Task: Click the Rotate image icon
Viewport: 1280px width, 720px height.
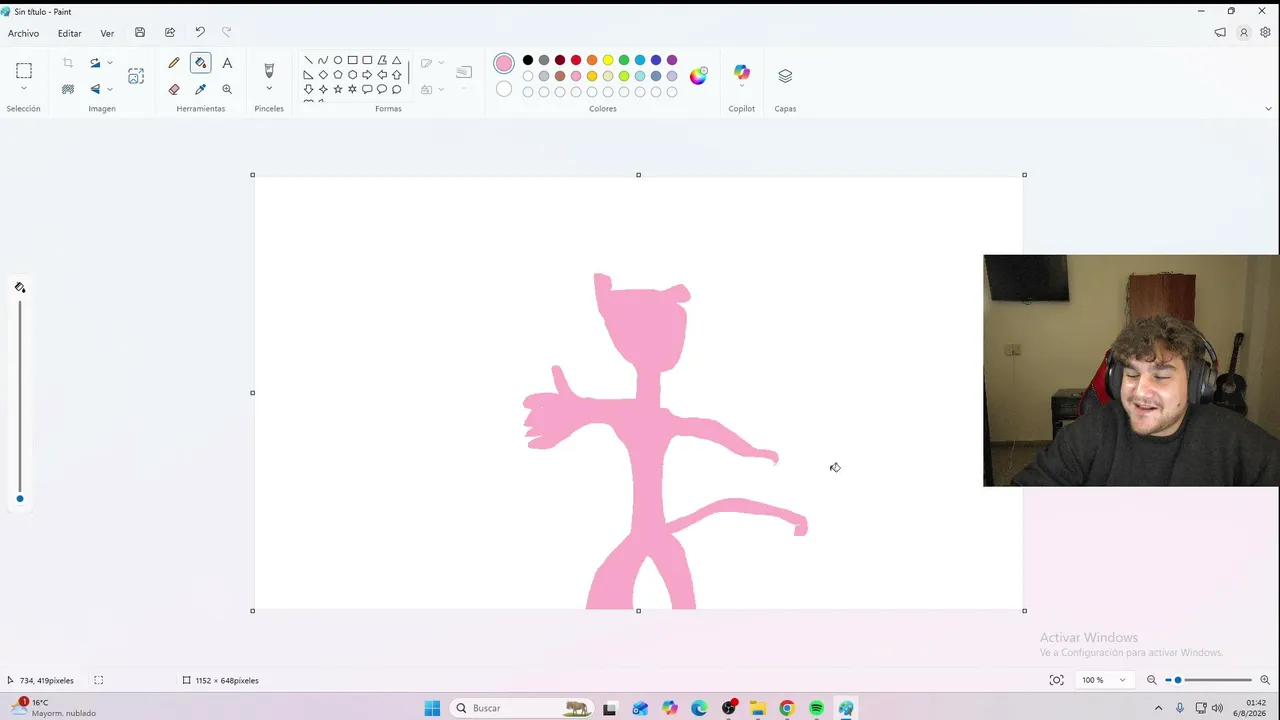Action: 95,63
